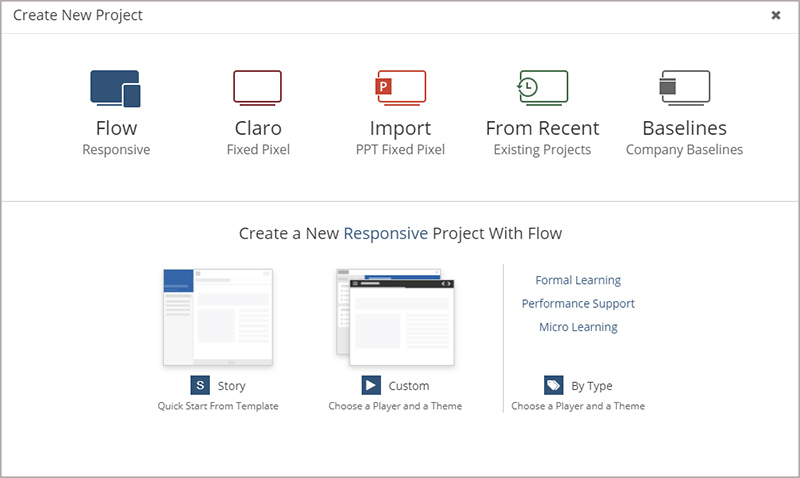Choose the Performance Support link
The height and width of the screenshot is (478, 800).
tap(578, 303)
